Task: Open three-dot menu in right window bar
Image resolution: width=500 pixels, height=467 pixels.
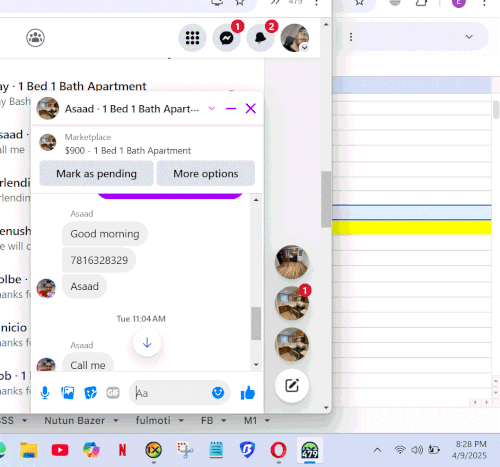Action: (x=351, y=37)
